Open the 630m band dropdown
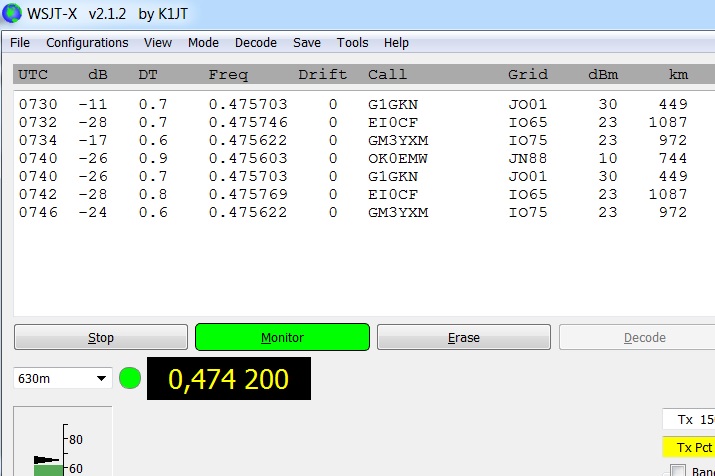 pyautogui.click(x=62, y=379)
